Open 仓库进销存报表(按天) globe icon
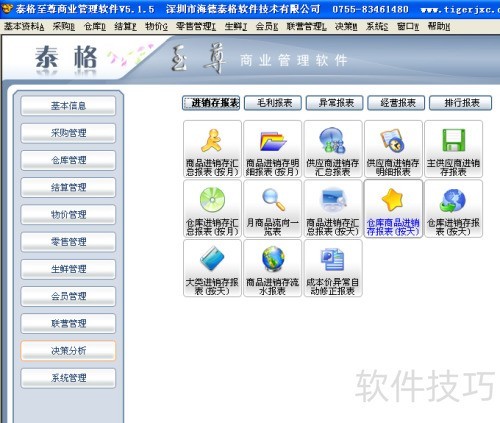Image resolution: width=500 pixels, height=423 pixels. point(454,209)
